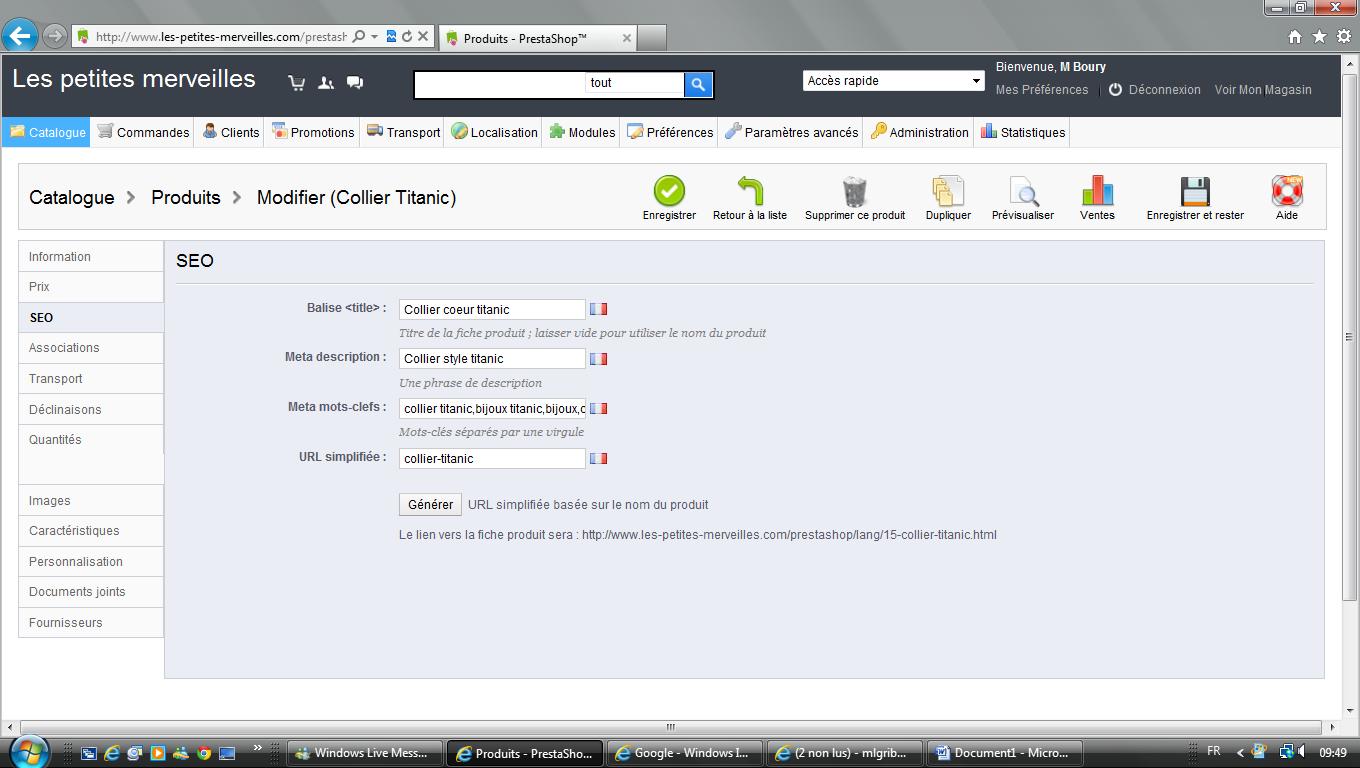Open the Localisation menu tab
1360x768 pixels.
pyautogui.click(x=494, y=132)
